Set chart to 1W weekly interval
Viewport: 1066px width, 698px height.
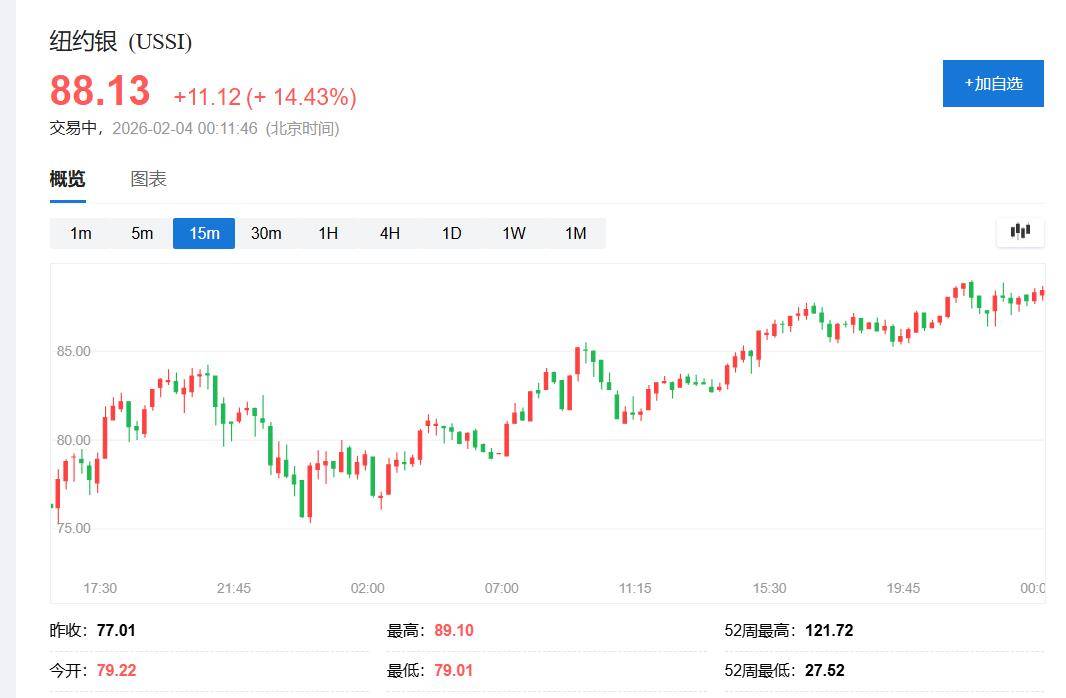coord(514,233)
